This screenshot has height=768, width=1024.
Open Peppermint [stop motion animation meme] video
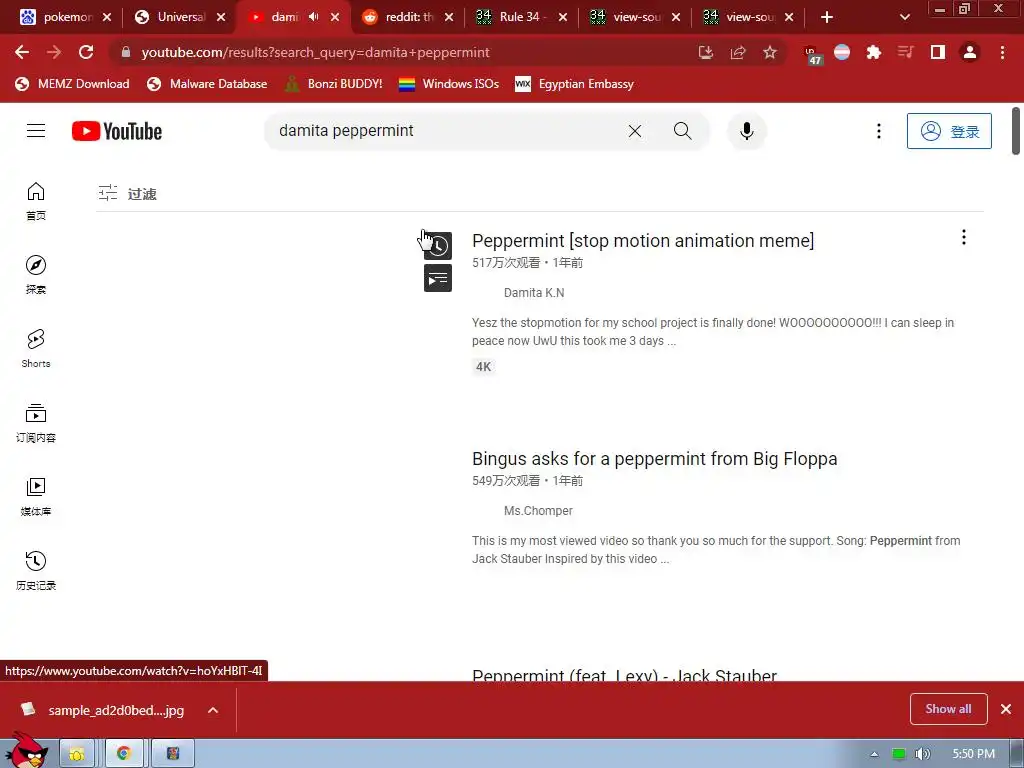coord(643,241)
